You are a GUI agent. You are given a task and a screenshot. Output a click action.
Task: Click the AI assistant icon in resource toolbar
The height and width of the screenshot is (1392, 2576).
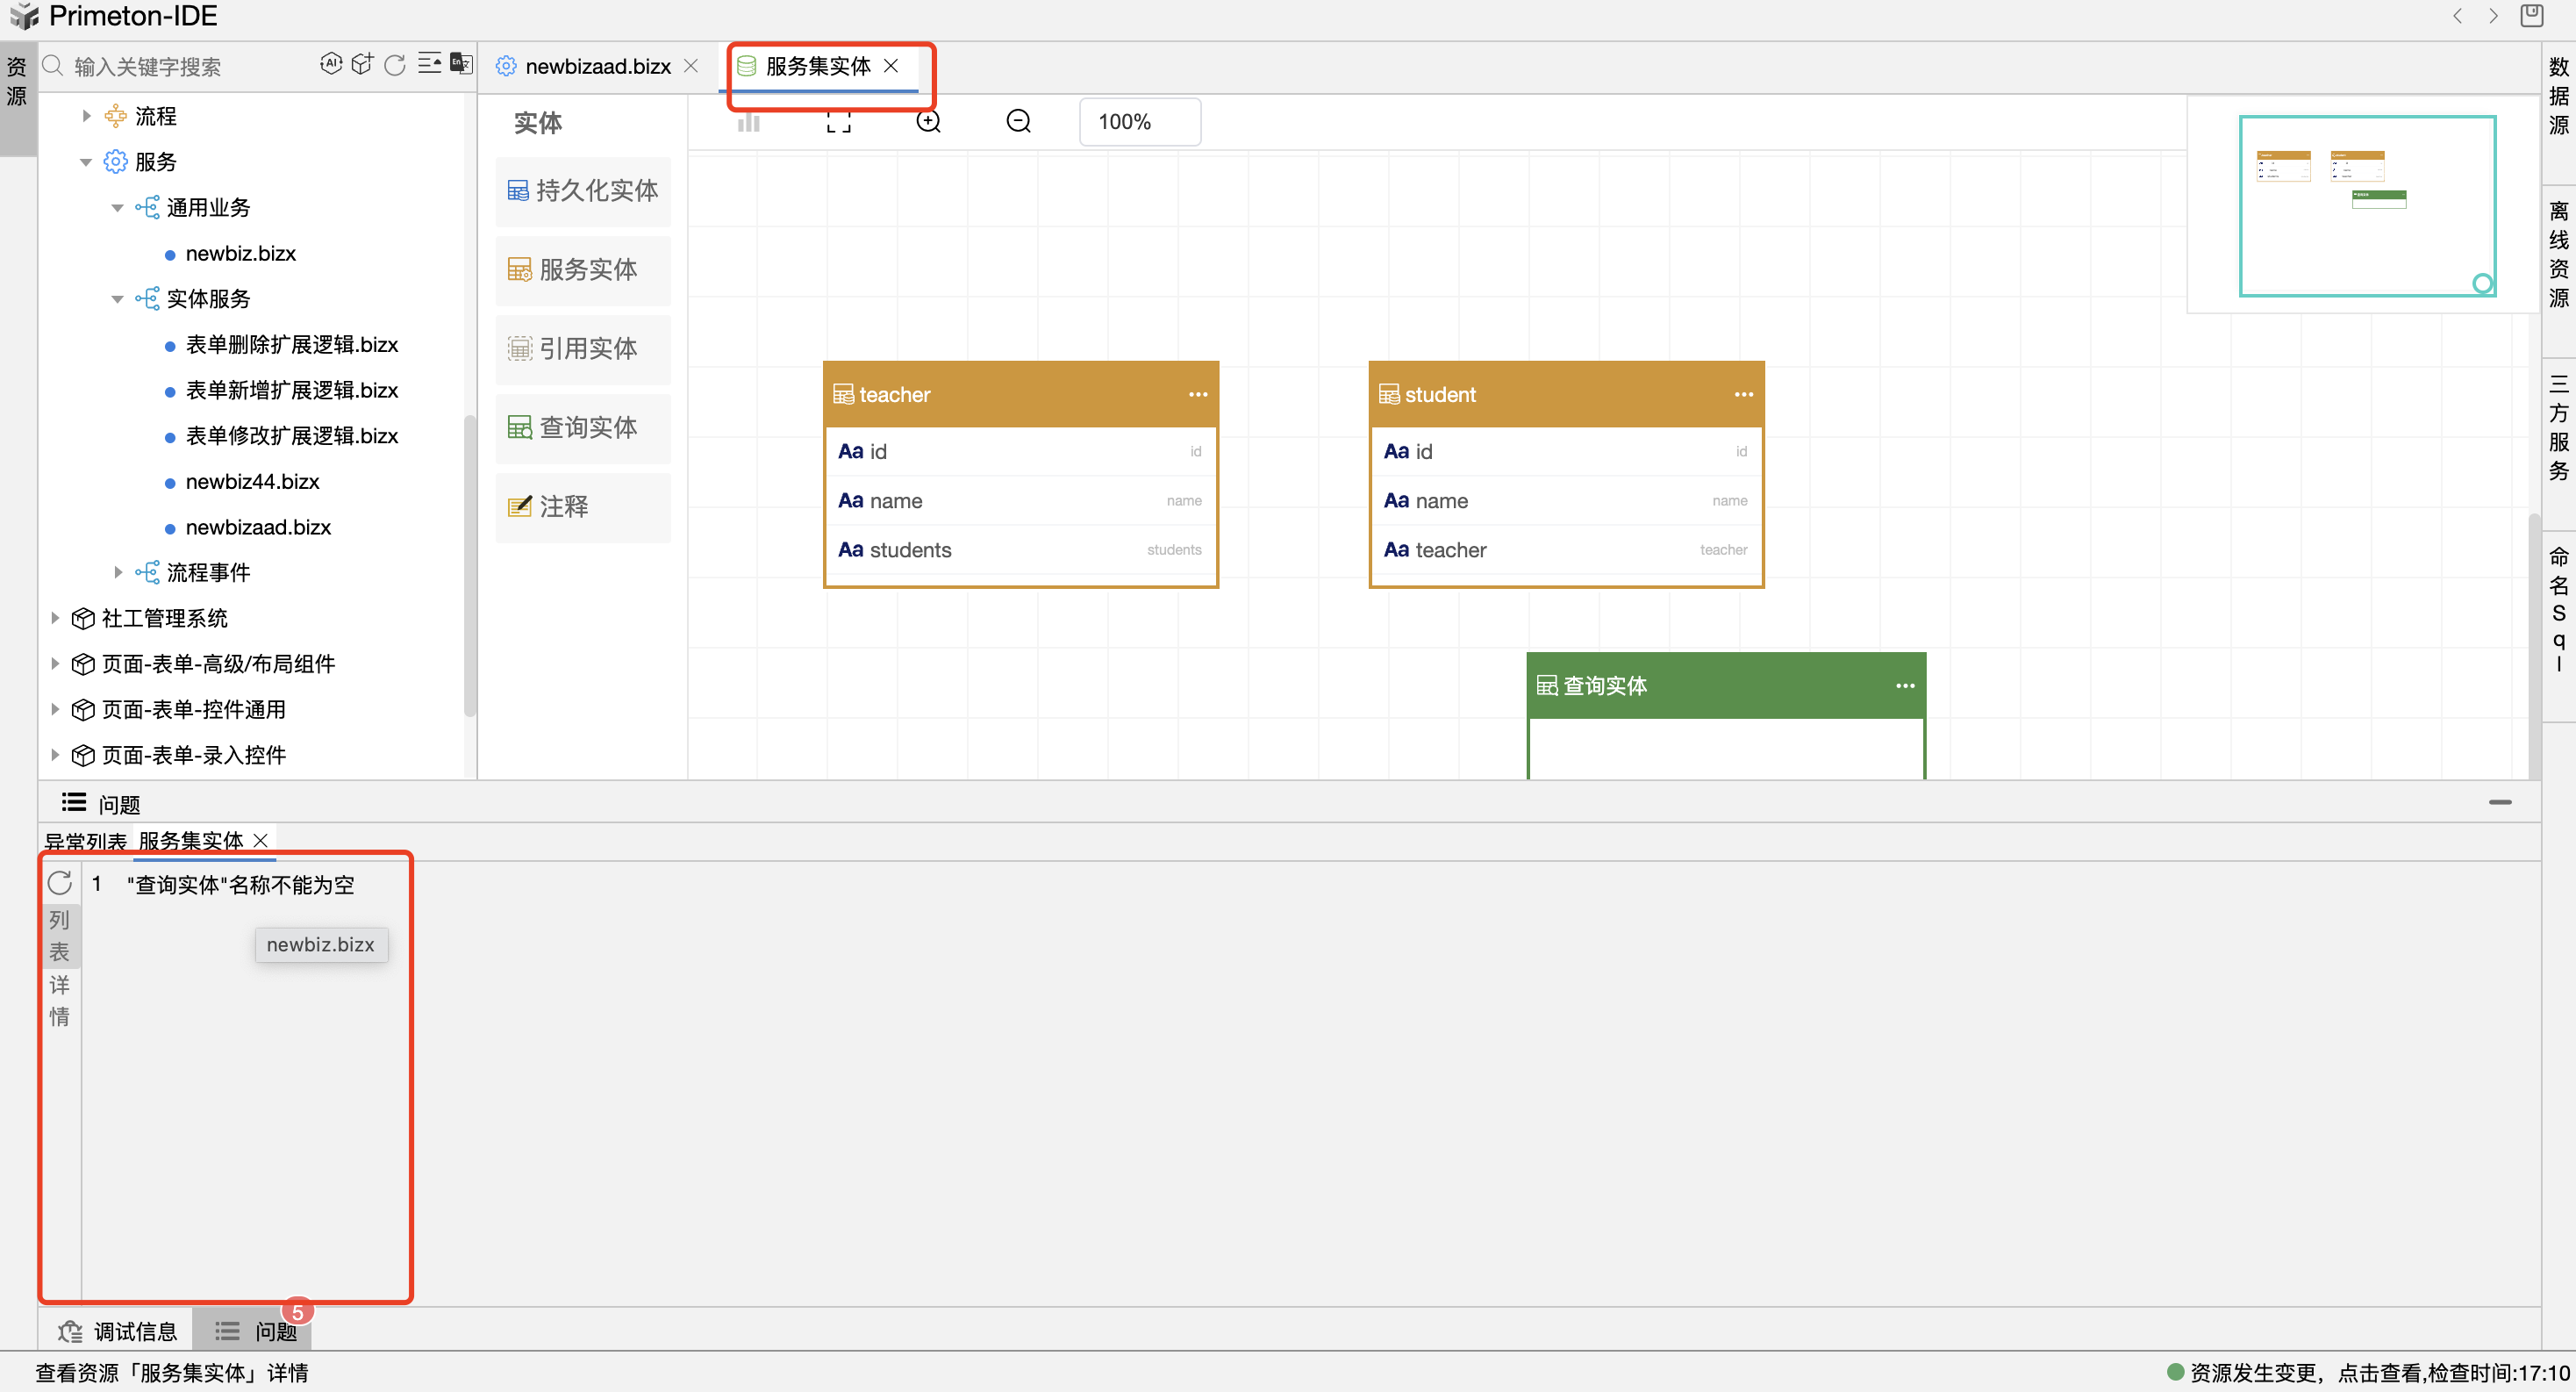[x=331, y=64]
